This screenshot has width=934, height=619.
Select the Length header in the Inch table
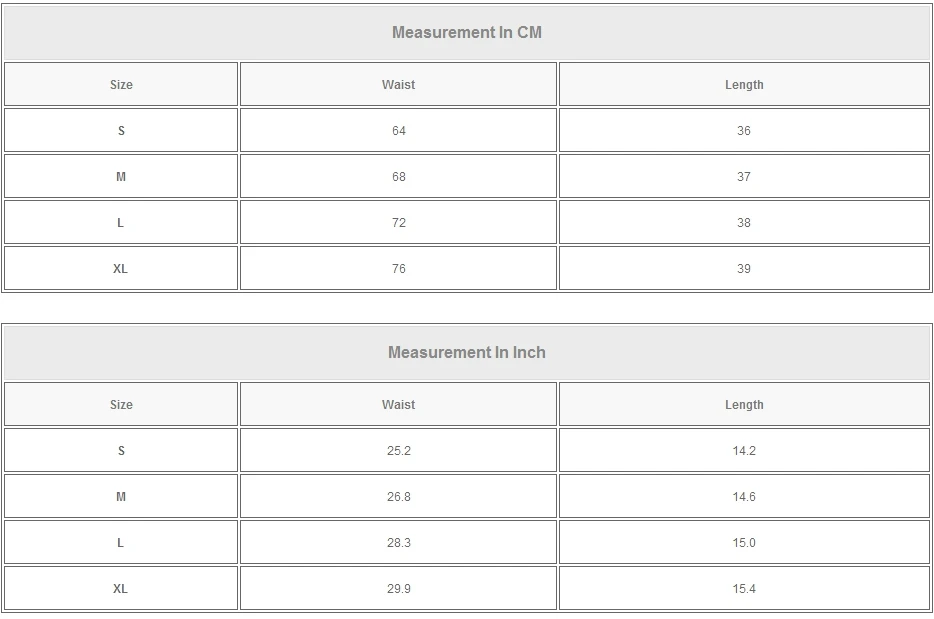coord(743,405)
